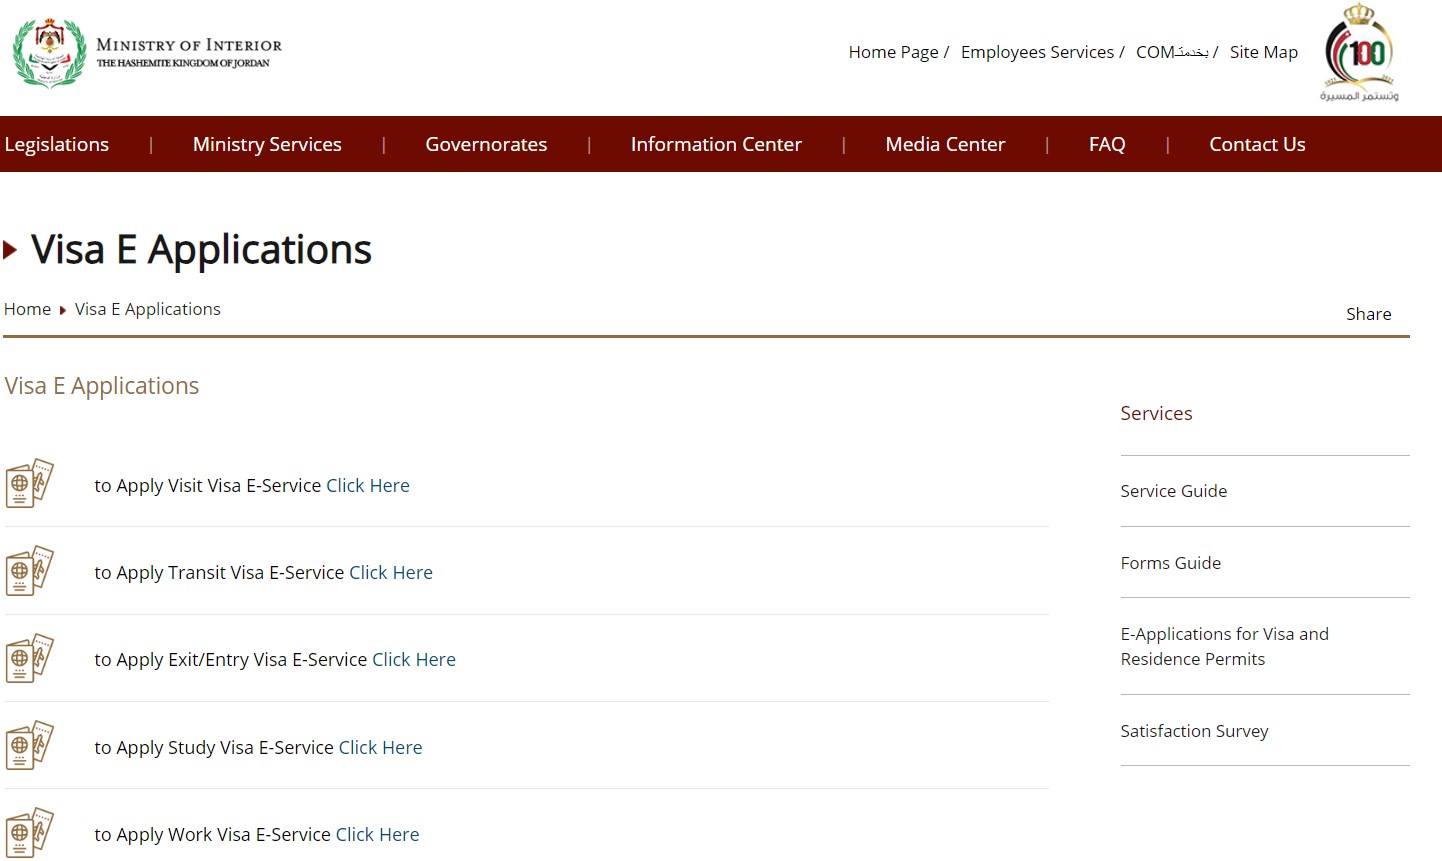Click the Share button
The width and height of the screenshot is (1442, 861).
[1368, 314]
